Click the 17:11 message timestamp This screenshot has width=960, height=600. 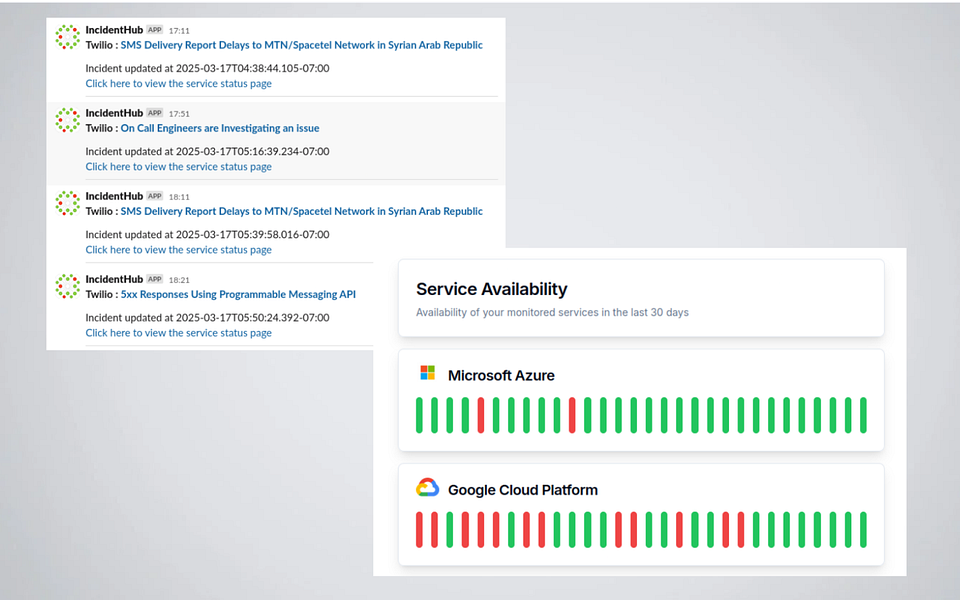pos(179,31)
